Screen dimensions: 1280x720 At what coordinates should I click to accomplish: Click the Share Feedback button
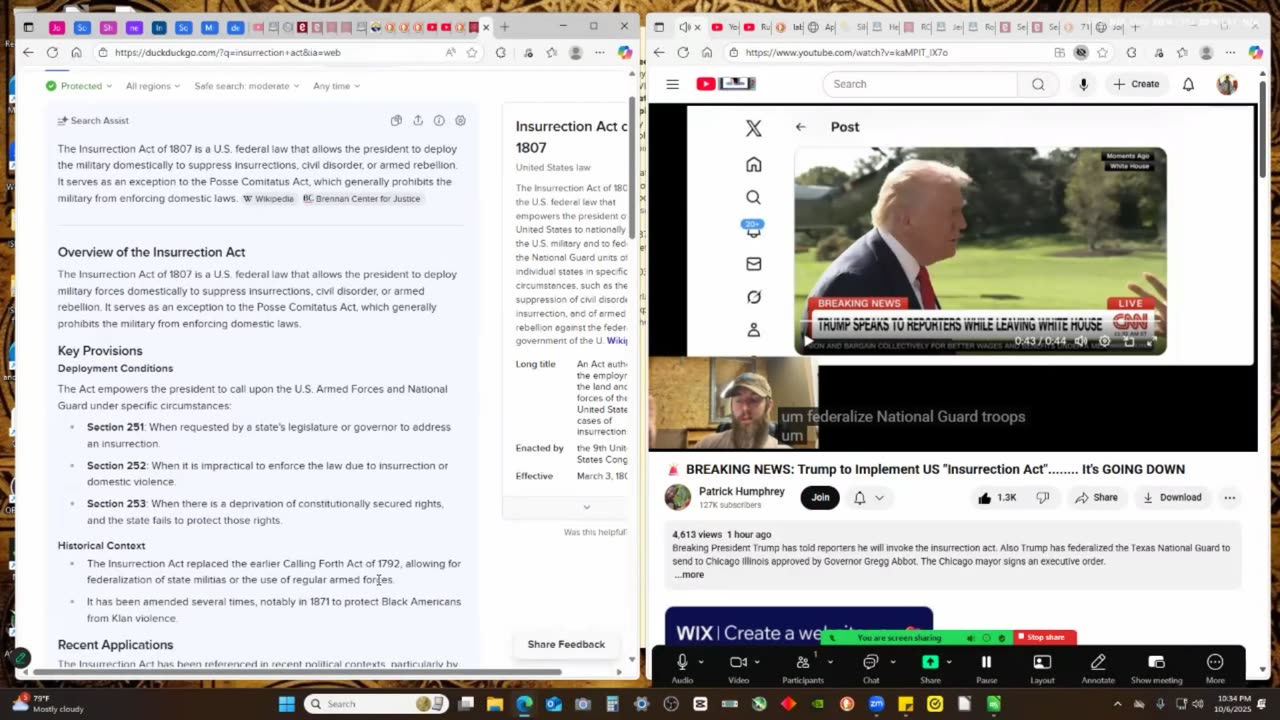pyautogui.click(x=566, y=644)
